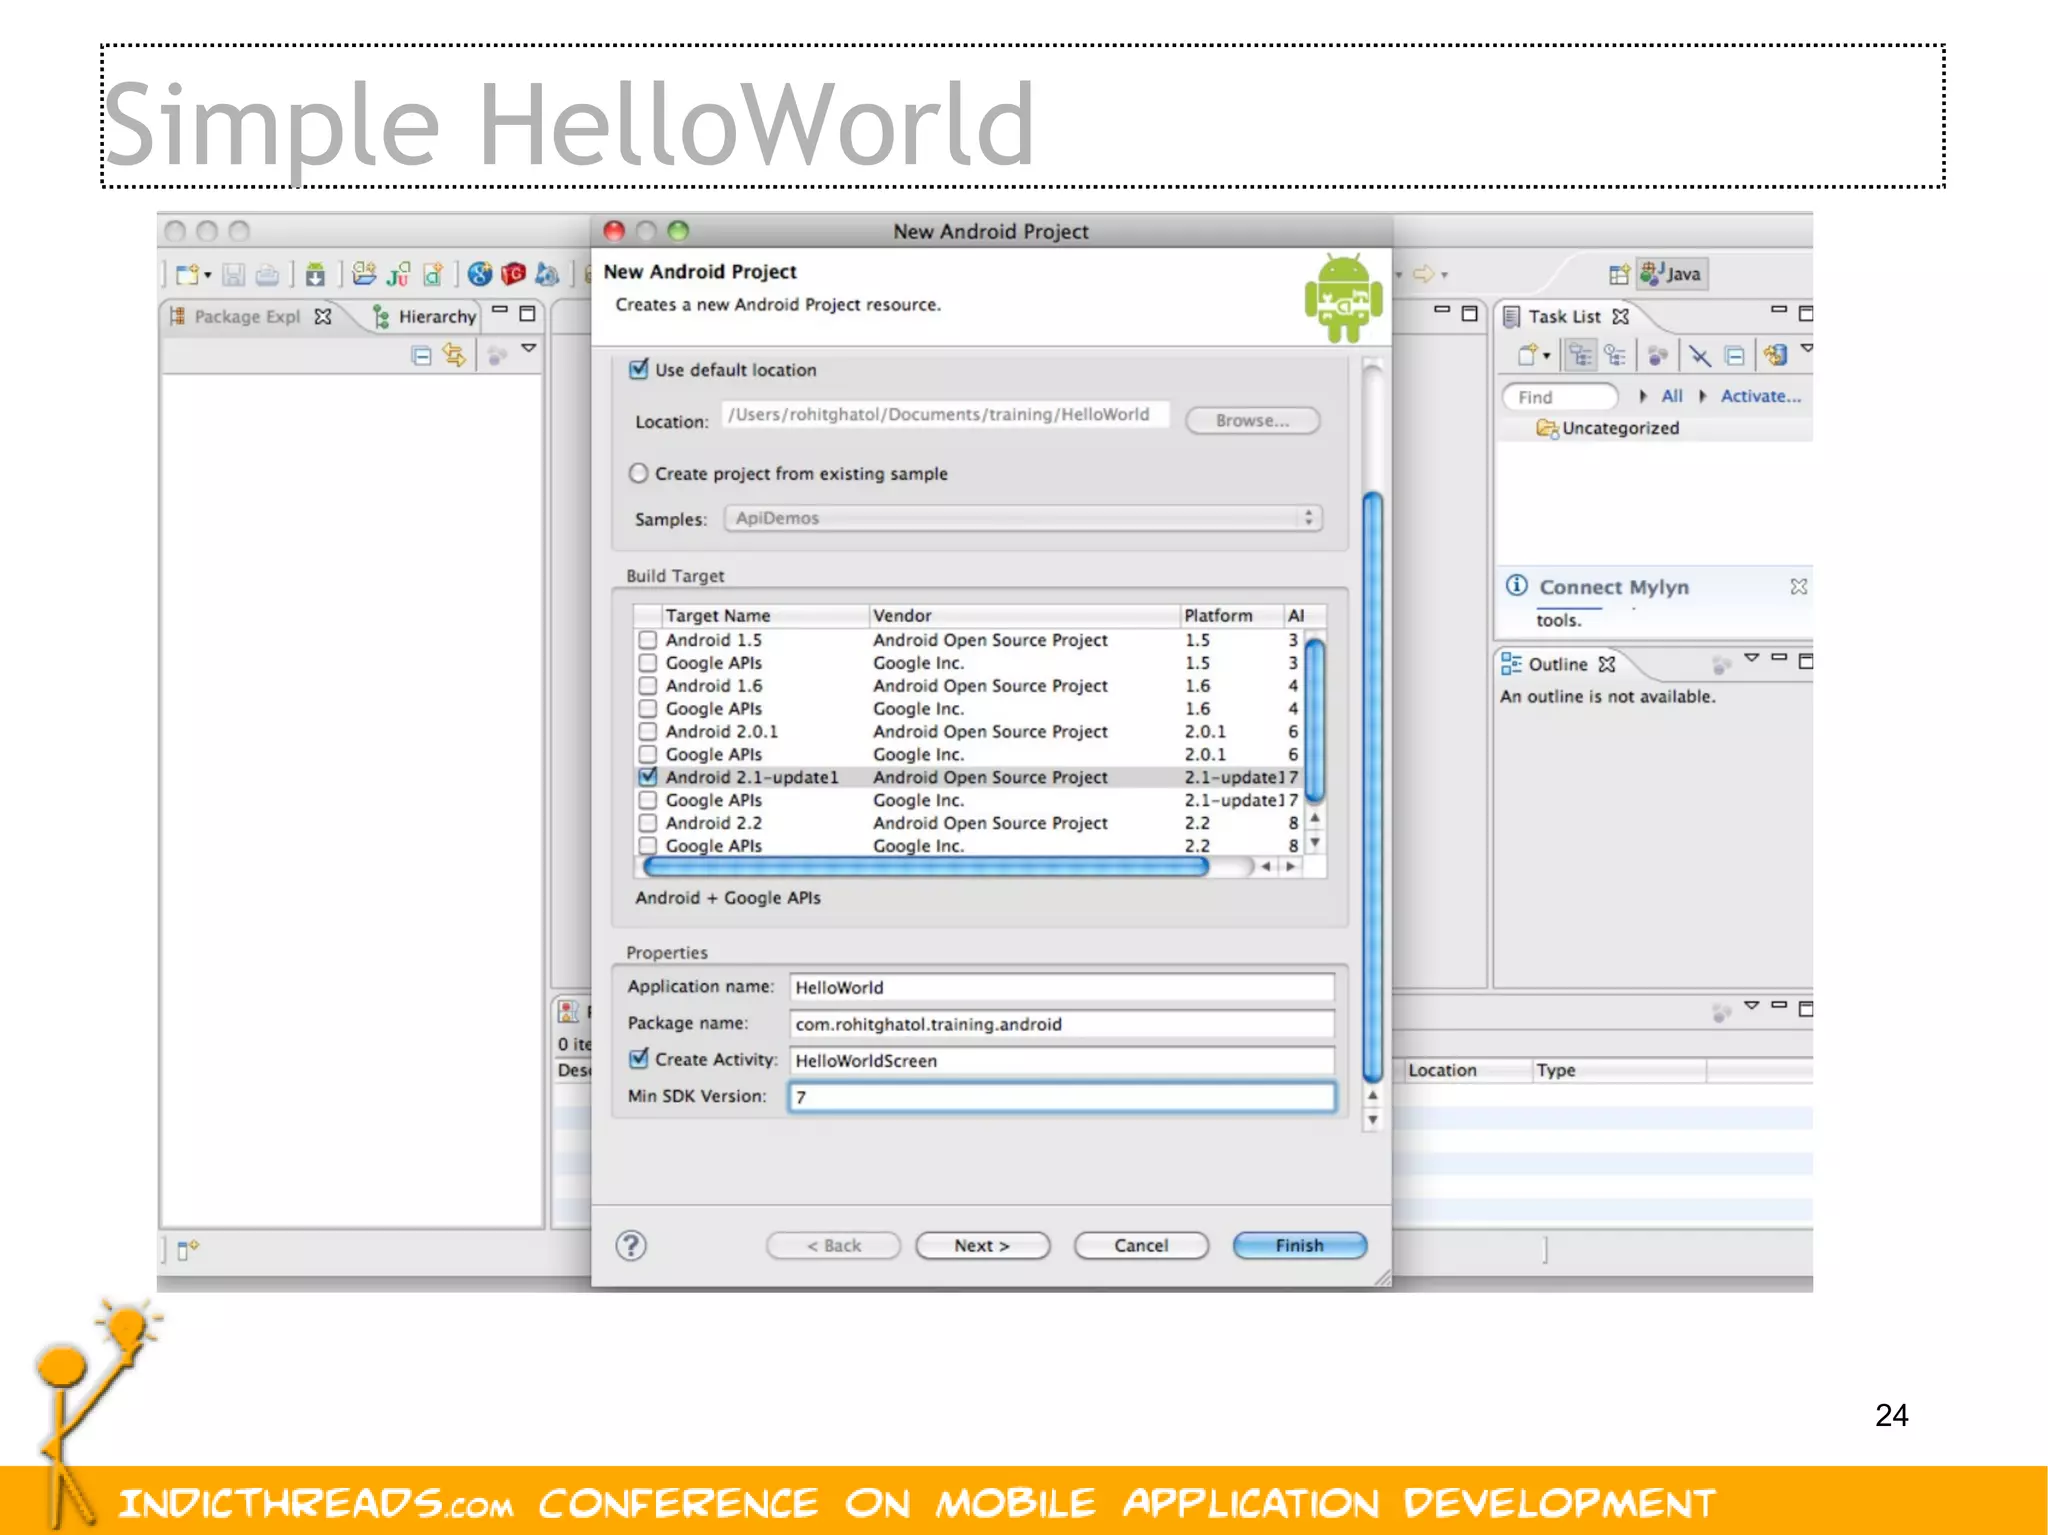The width and height of the screenshot is (2048, 1535).
Task: Check the Android 1.6 target checkbox
Action: [x=647, y=685]
